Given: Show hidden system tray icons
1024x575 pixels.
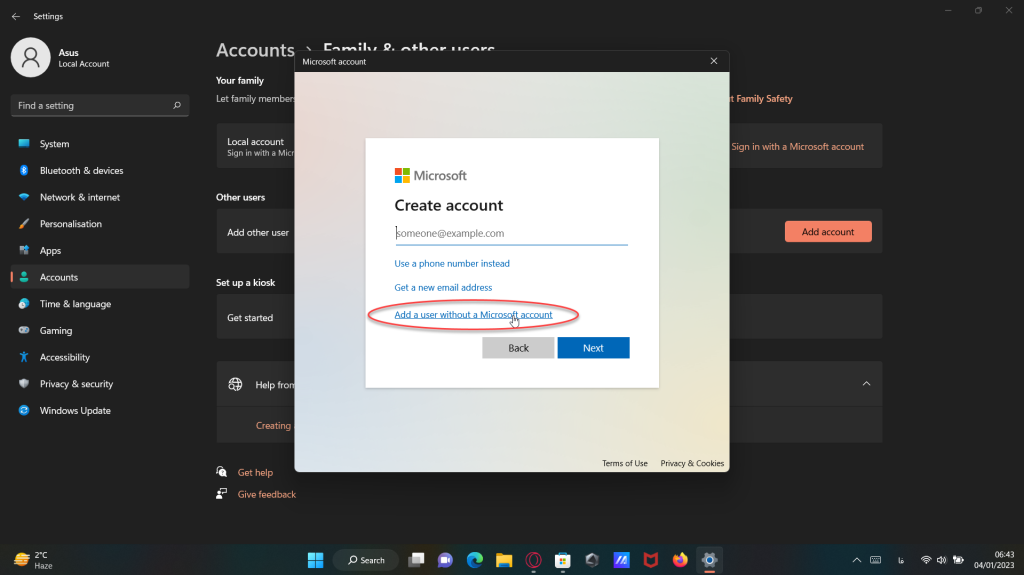Looking at the screenshot, I should (856, 560).
